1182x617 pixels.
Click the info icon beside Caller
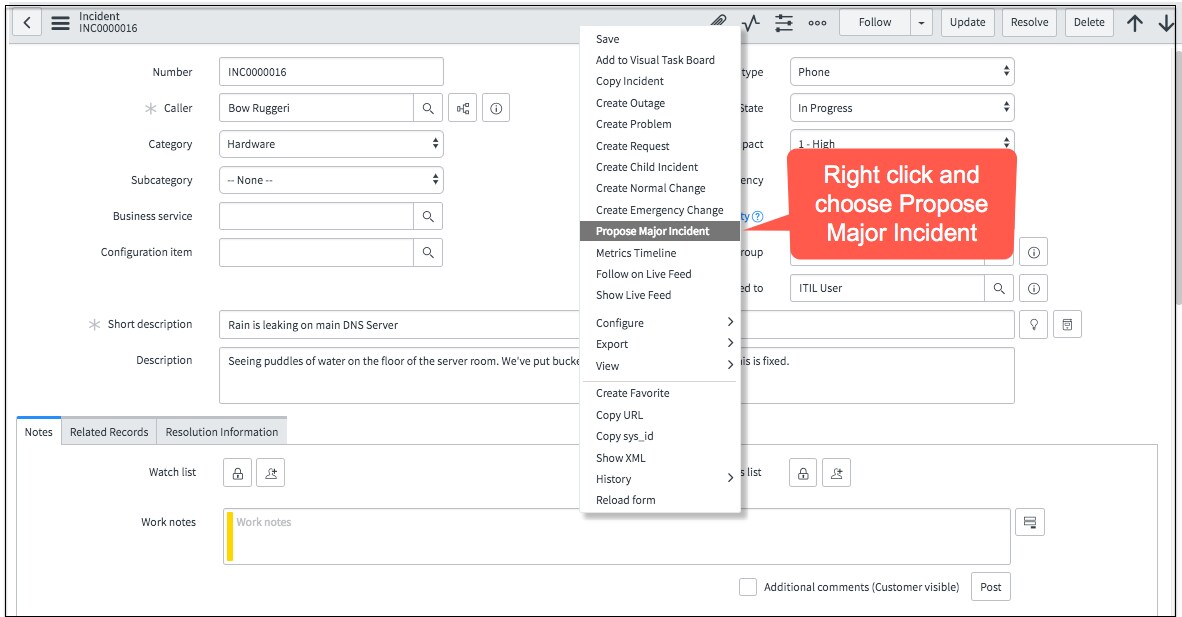point(496,107)
